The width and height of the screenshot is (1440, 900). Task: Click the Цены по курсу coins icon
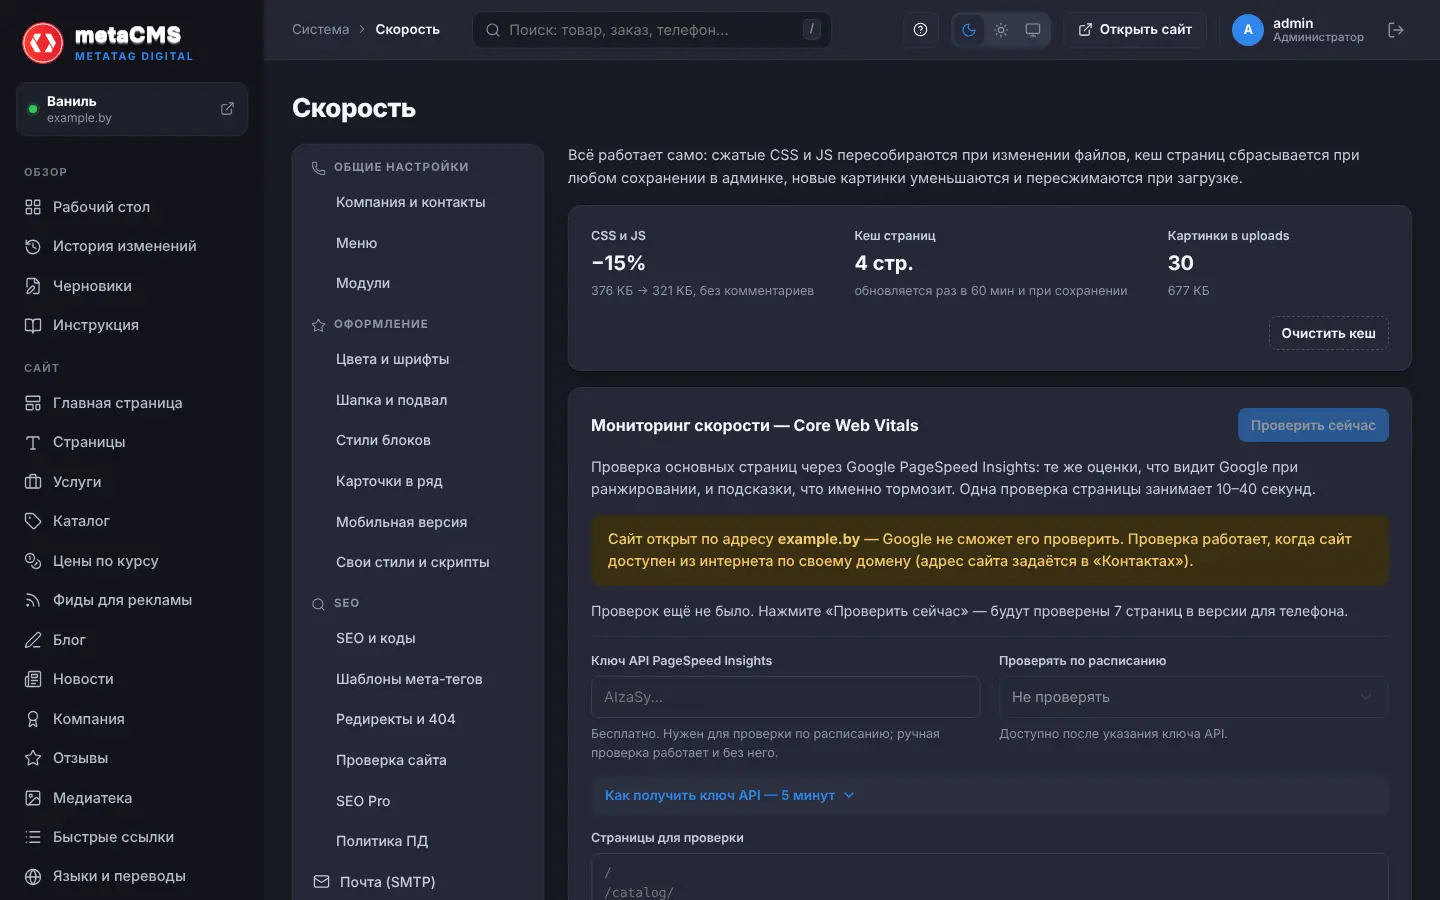pos(33,561)
